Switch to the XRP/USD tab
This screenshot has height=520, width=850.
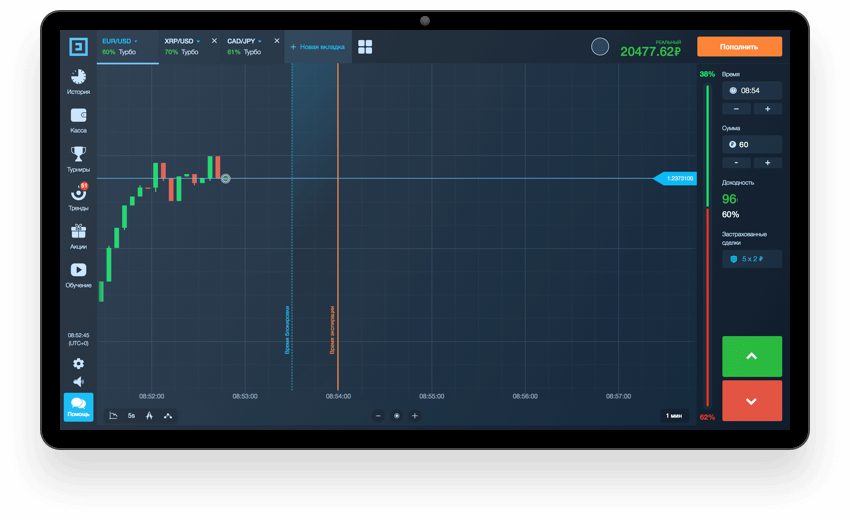tap(180, 46)
